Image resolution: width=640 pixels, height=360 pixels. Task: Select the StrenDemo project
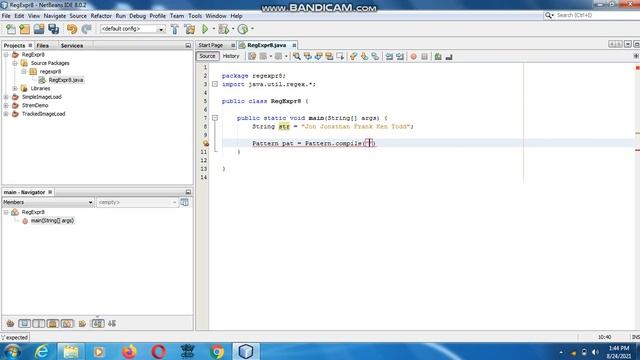tap(35, 105)
